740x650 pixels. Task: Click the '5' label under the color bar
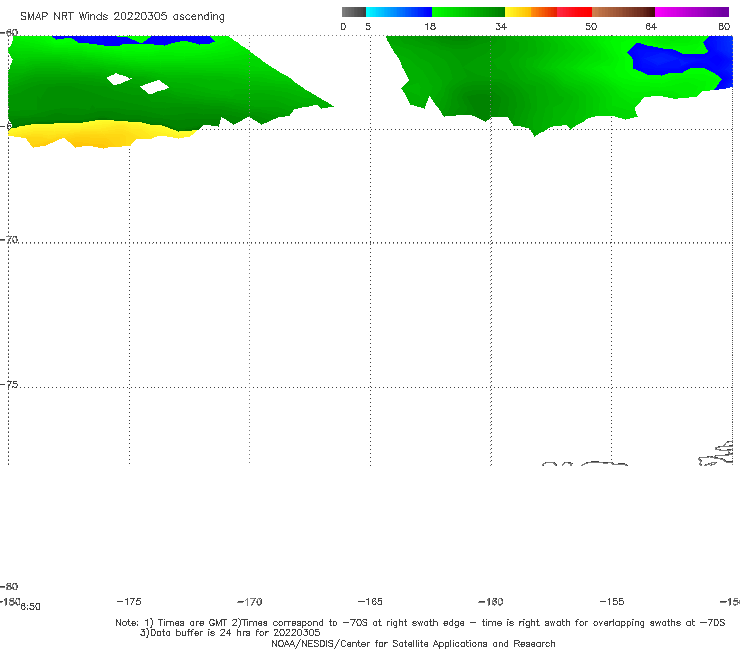point(368,27)
